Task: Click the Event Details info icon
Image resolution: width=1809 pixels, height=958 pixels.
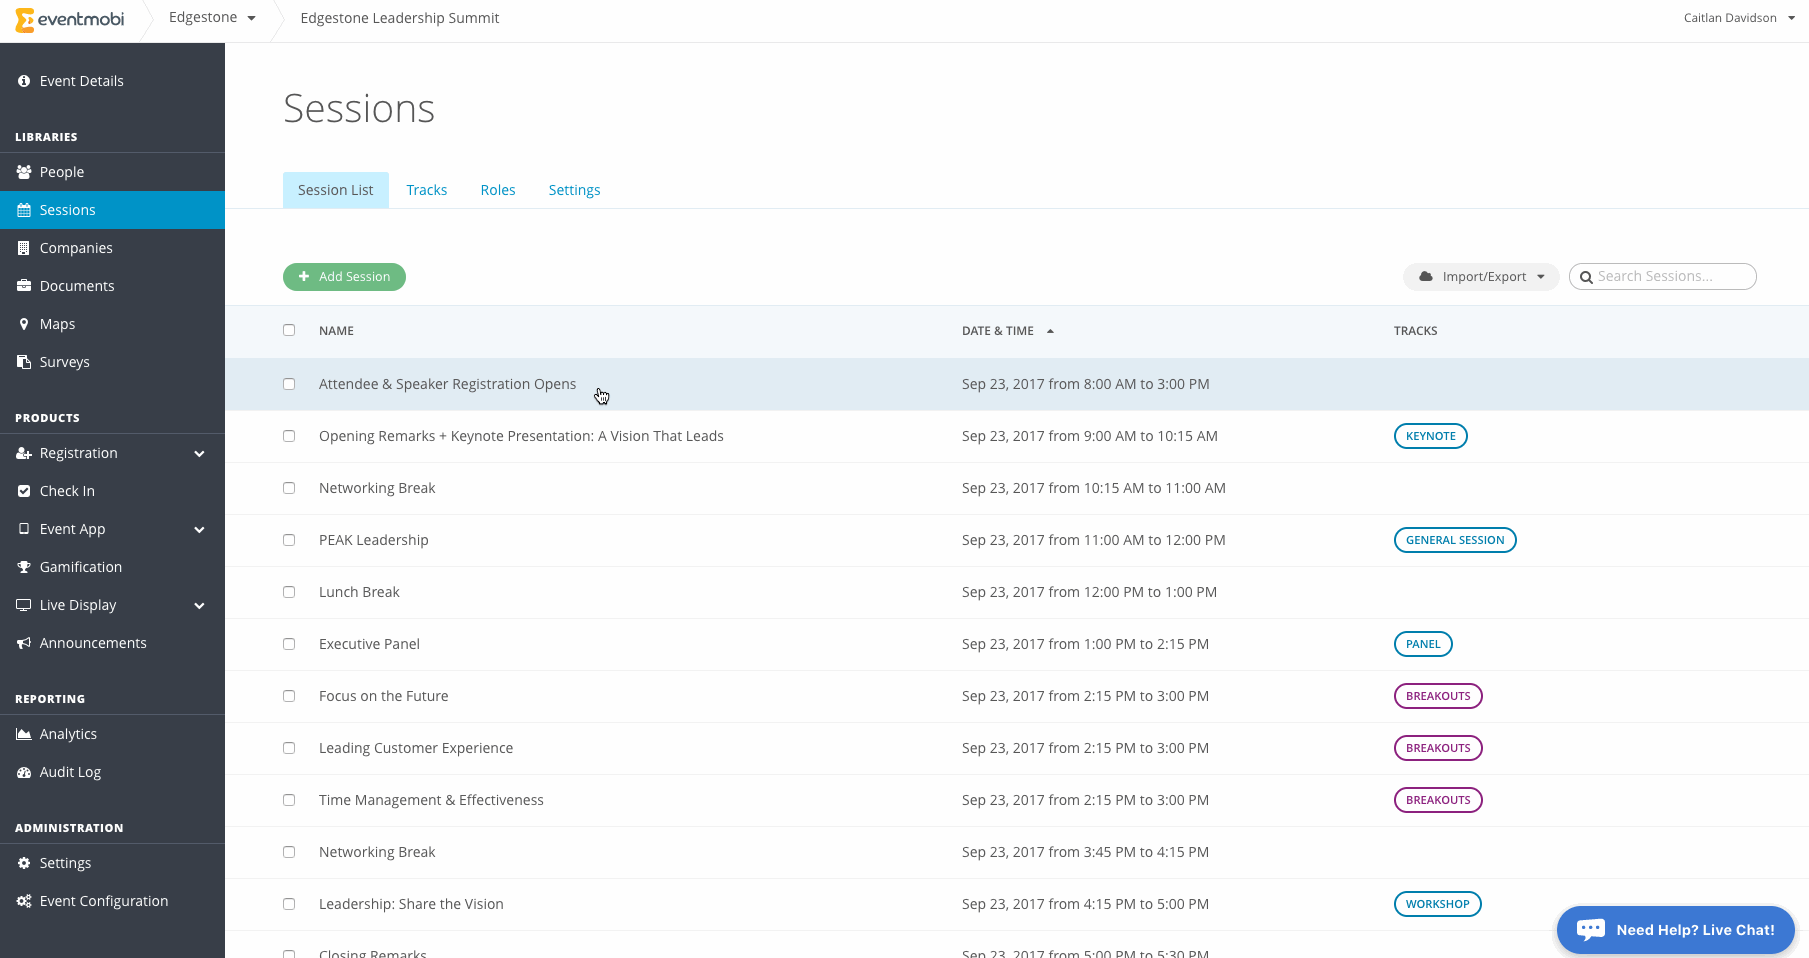Action: pos(24,81)
